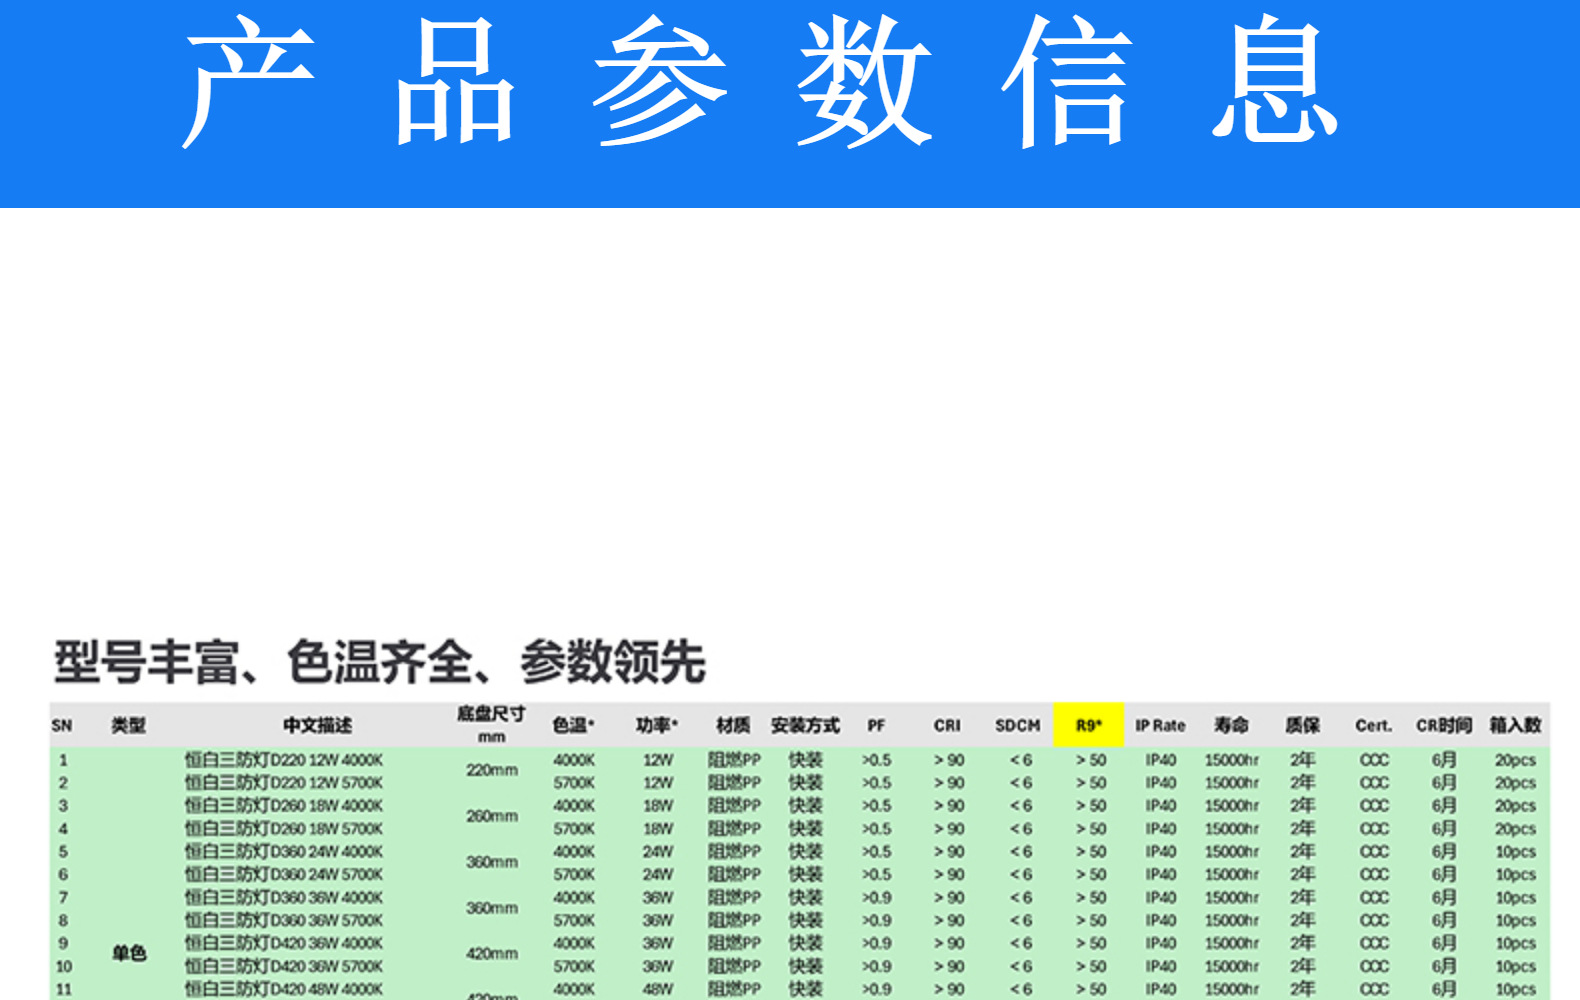Click description 恒白三防灯D360 24W 4000K
Image resolution: width=1580 pixels, height=1000 pixels.
pyautogui.click(x=284, y=852)
